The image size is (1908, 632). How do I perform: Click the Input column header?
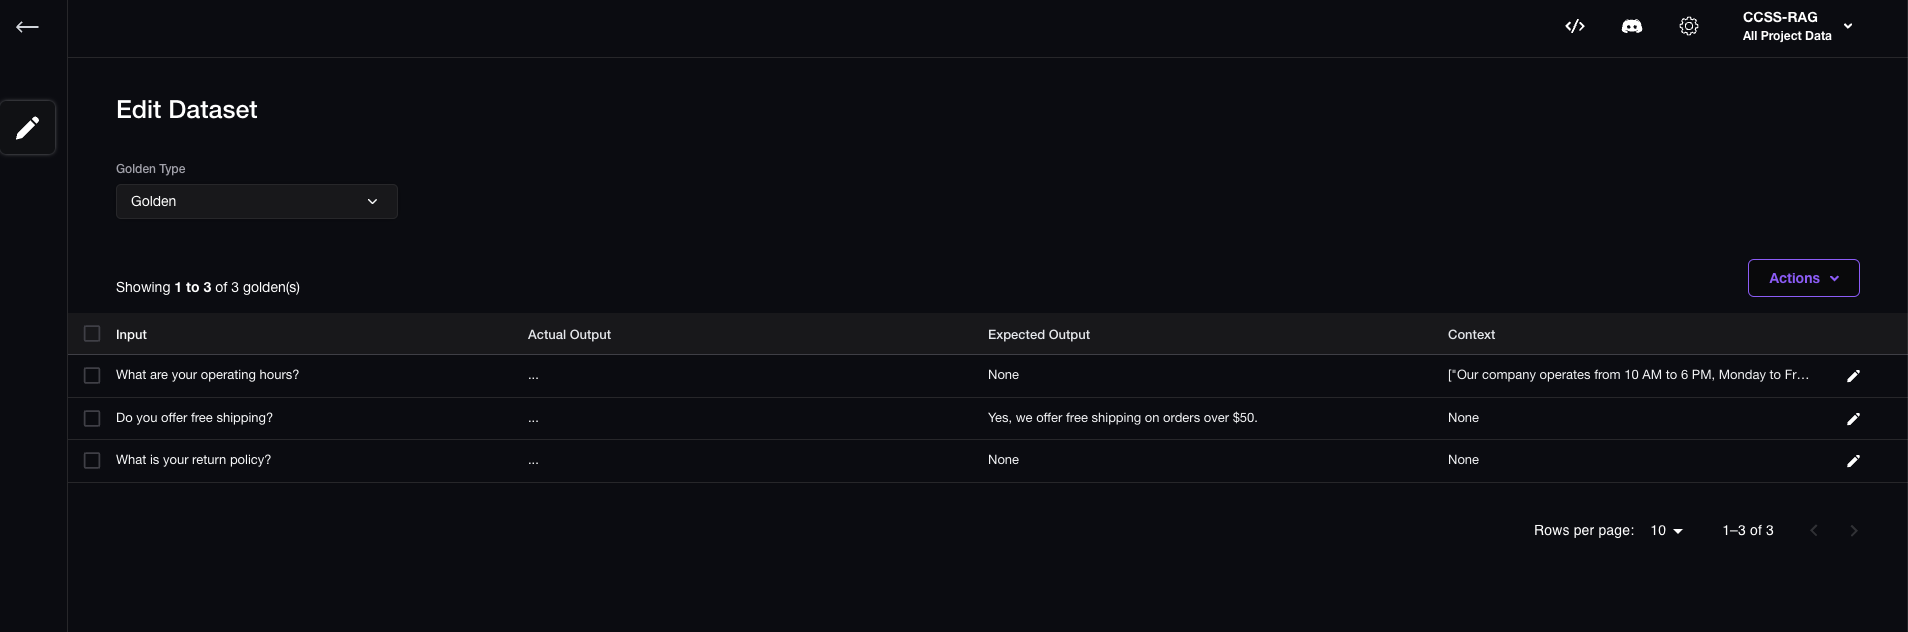point(131,335)
